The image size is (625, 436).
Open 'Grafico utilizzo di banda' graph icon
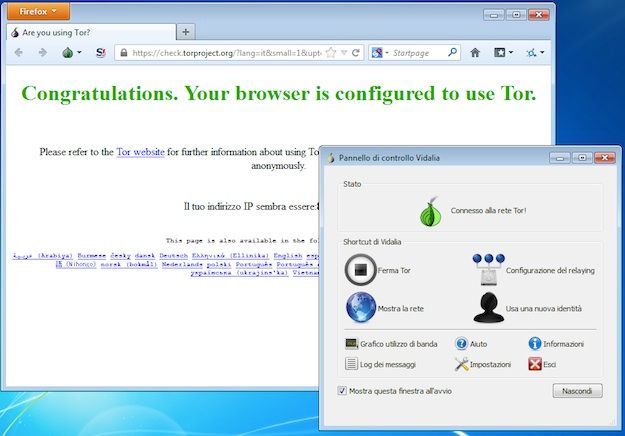point(351,344)
